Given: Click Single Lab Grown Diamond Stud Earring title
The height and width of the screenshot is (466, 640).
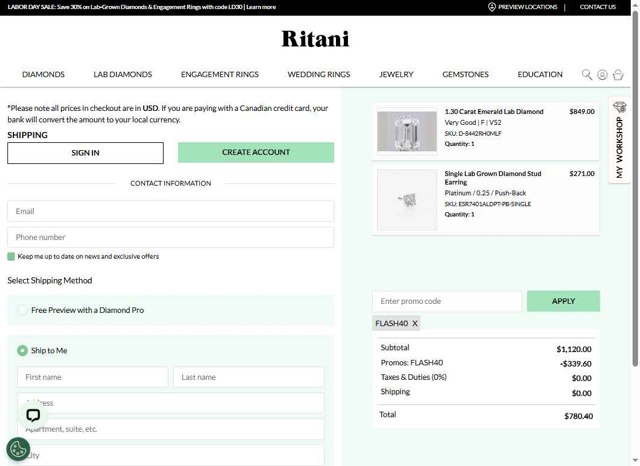Looking at the screenshot, I should click(x=493, y=178).
